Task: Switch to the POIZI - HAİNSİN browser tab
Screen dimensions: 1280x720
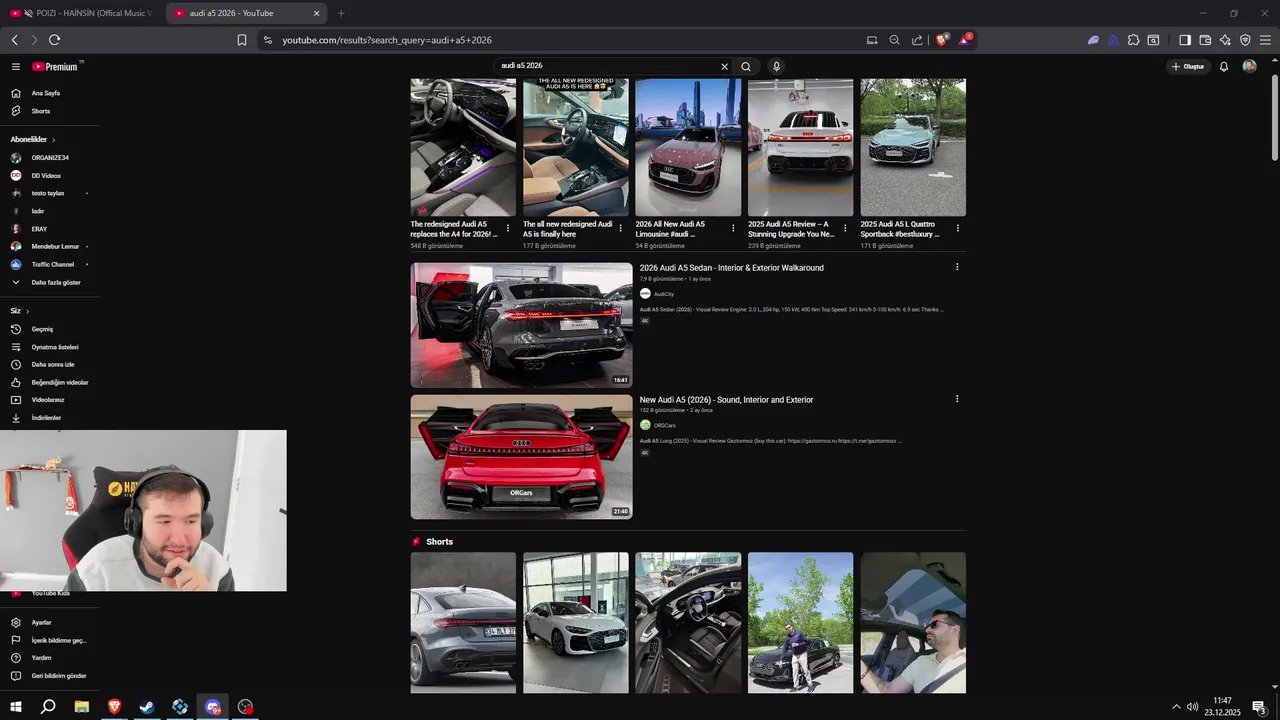Action: (80, 13)
